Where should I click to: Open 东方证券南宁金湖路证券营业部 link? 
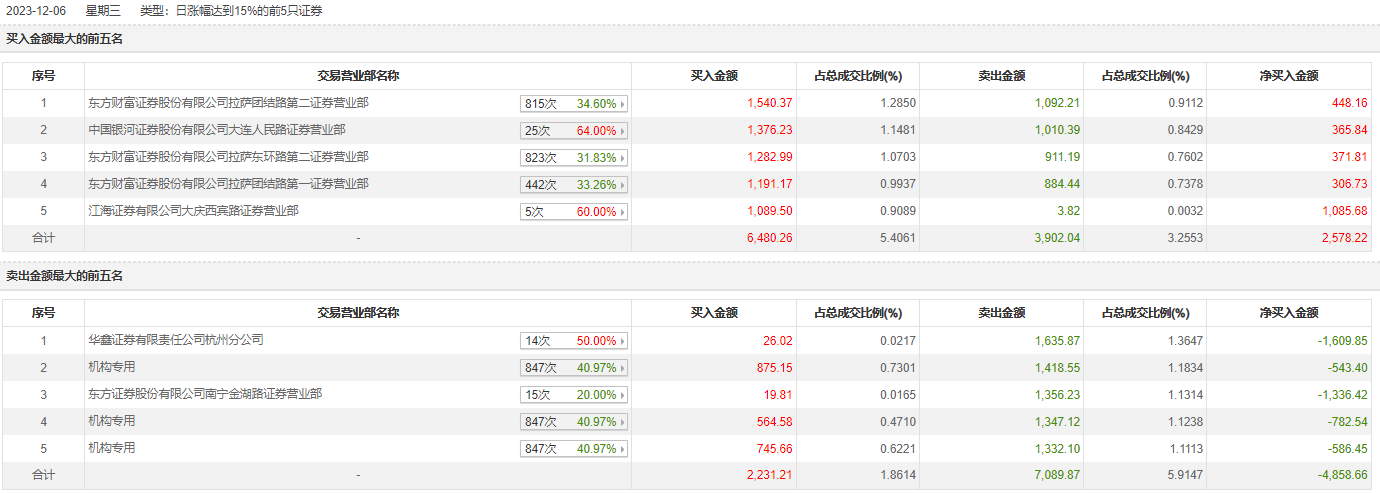pyautogui.click(x=205, y=394)
